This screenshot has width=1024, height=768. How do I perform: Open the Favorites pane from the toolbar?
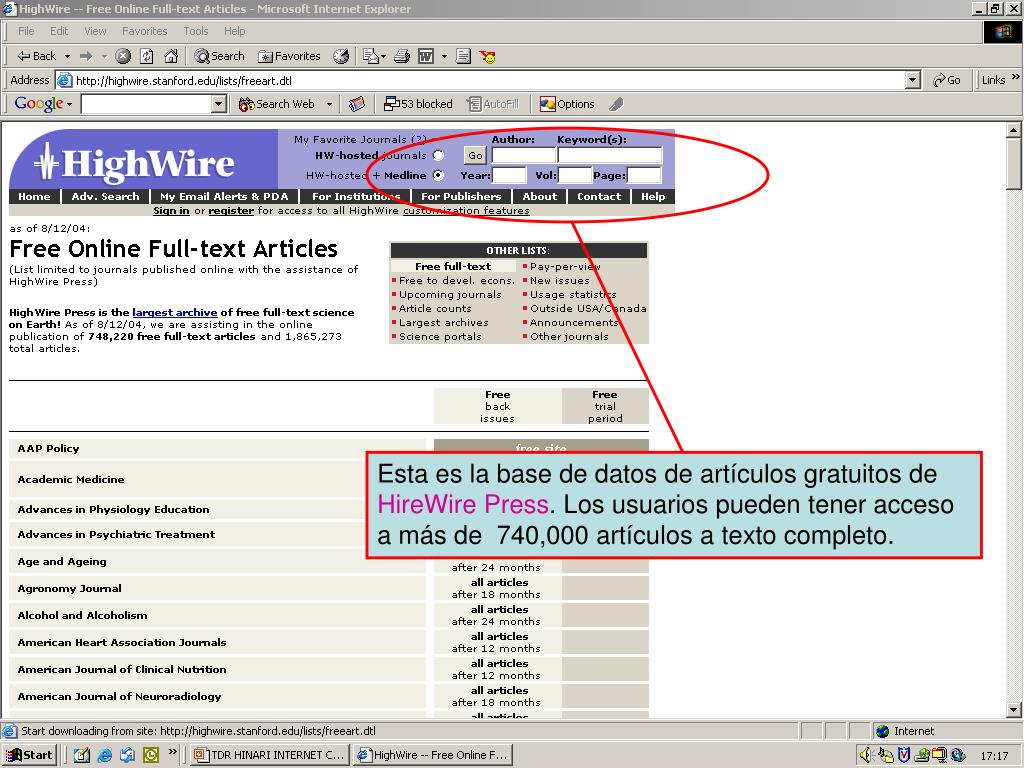point(289,56)
